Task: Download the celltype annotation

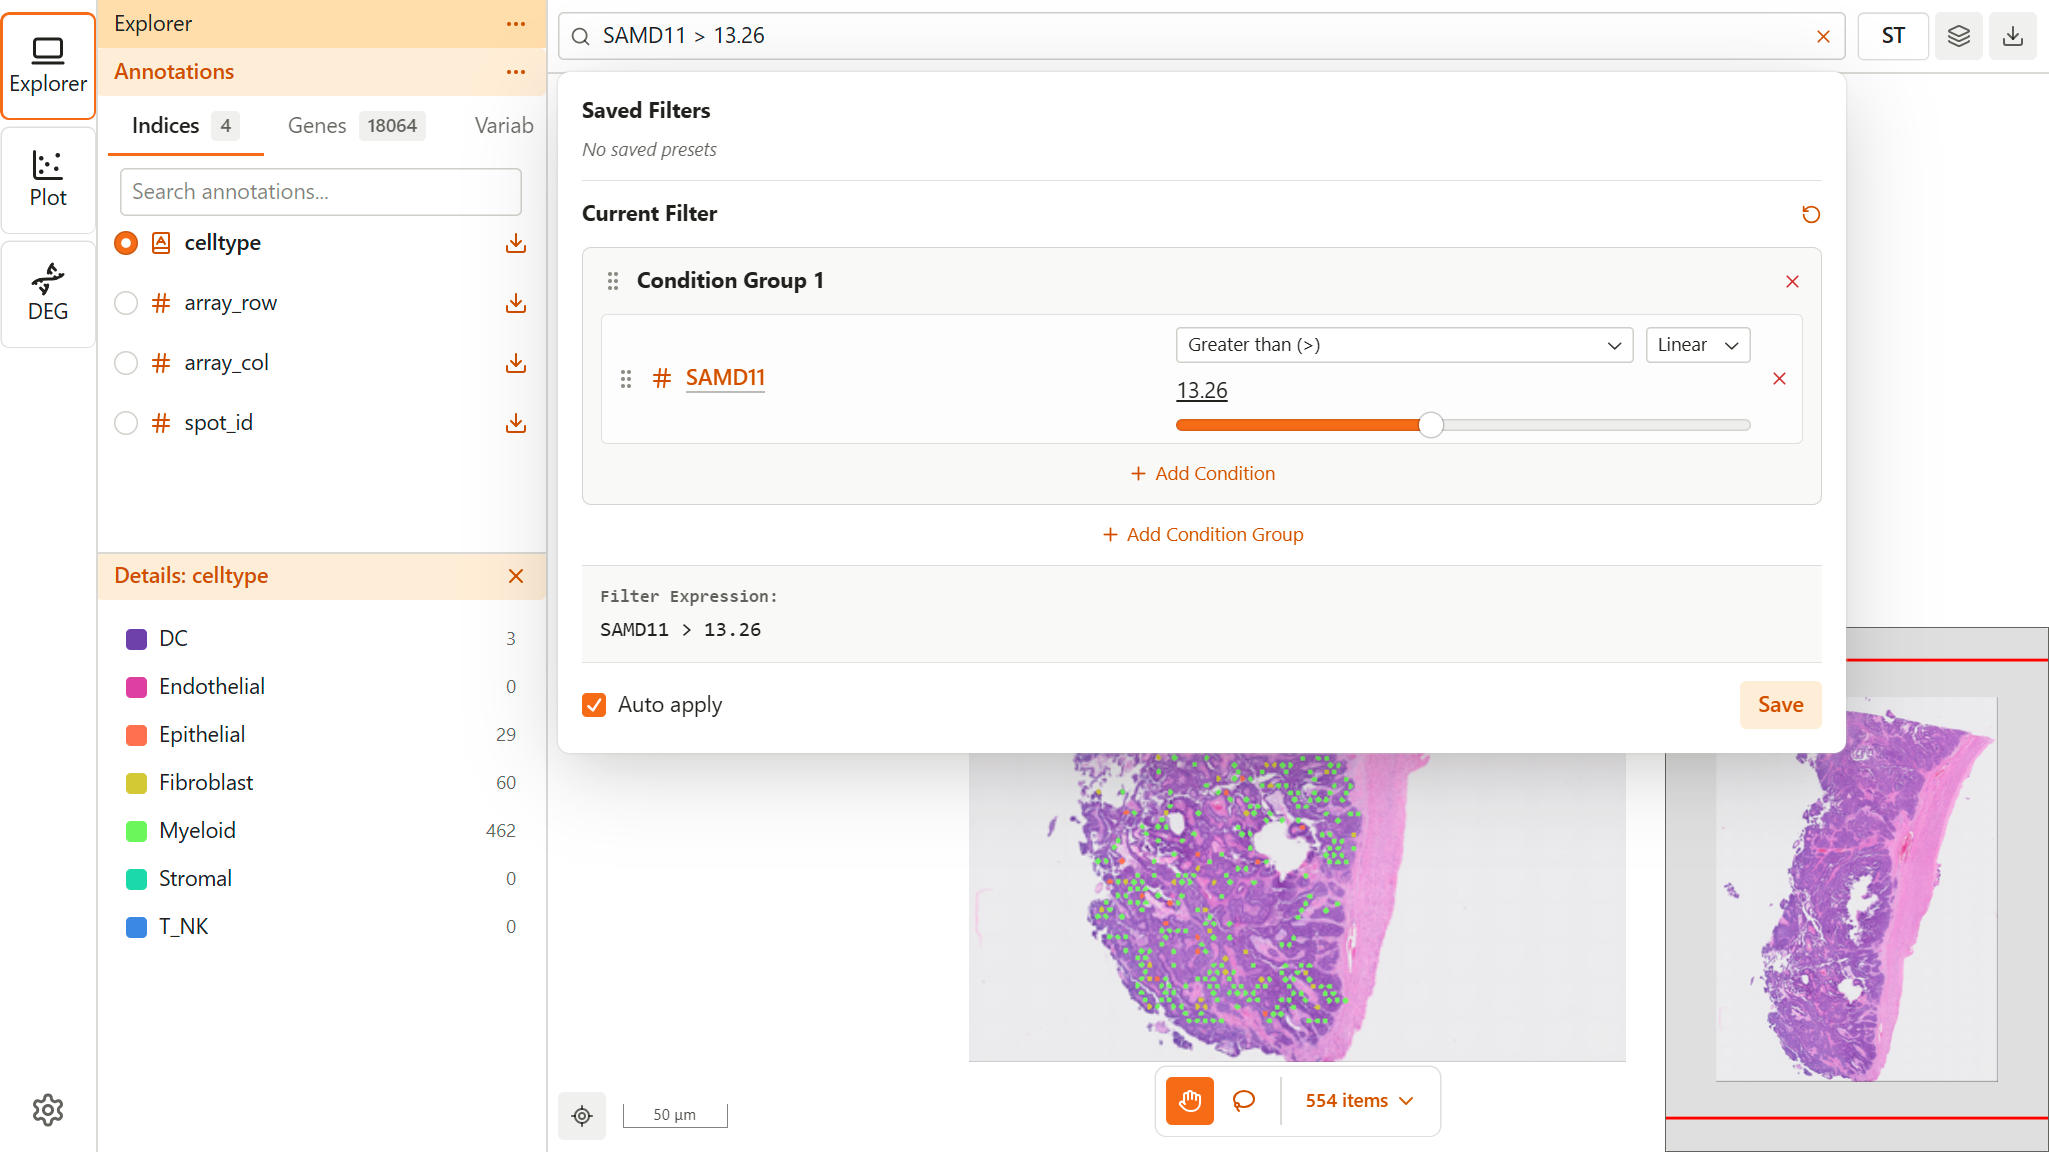Action: tap(516, 243)
